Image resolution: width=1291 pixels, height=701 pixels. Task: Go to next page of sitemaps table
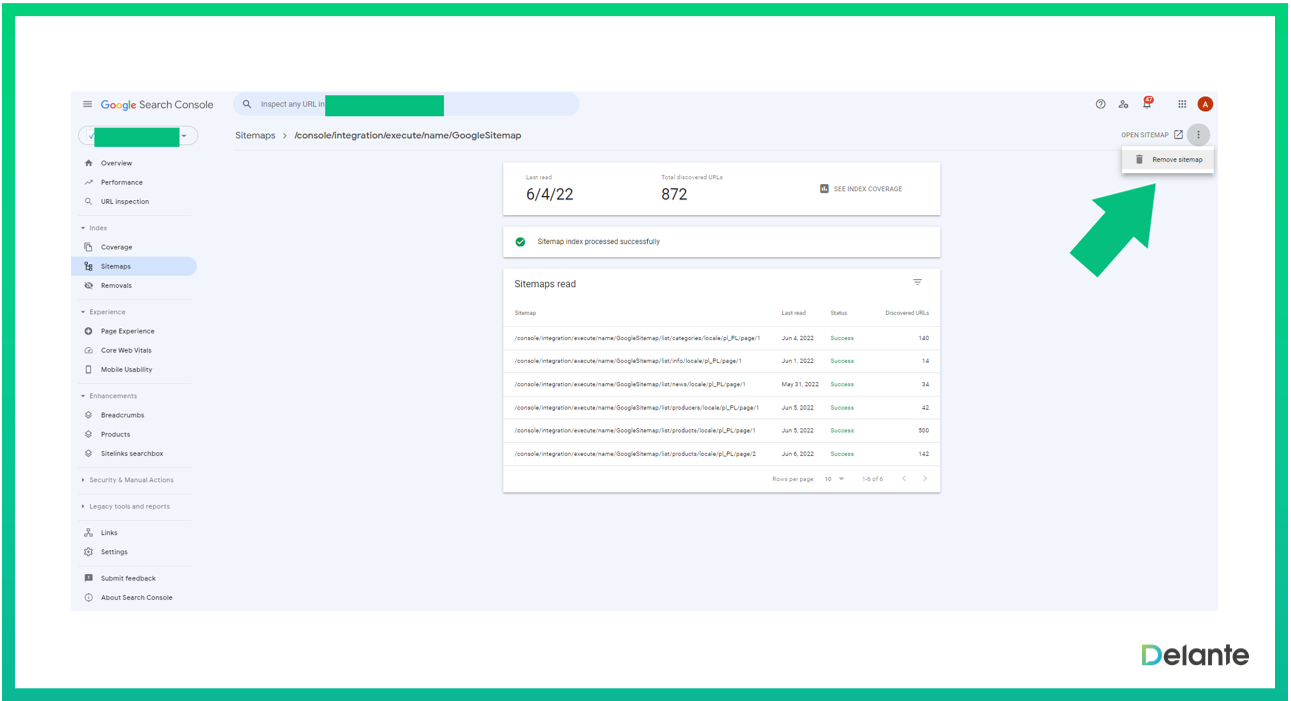tap(925, 479)
